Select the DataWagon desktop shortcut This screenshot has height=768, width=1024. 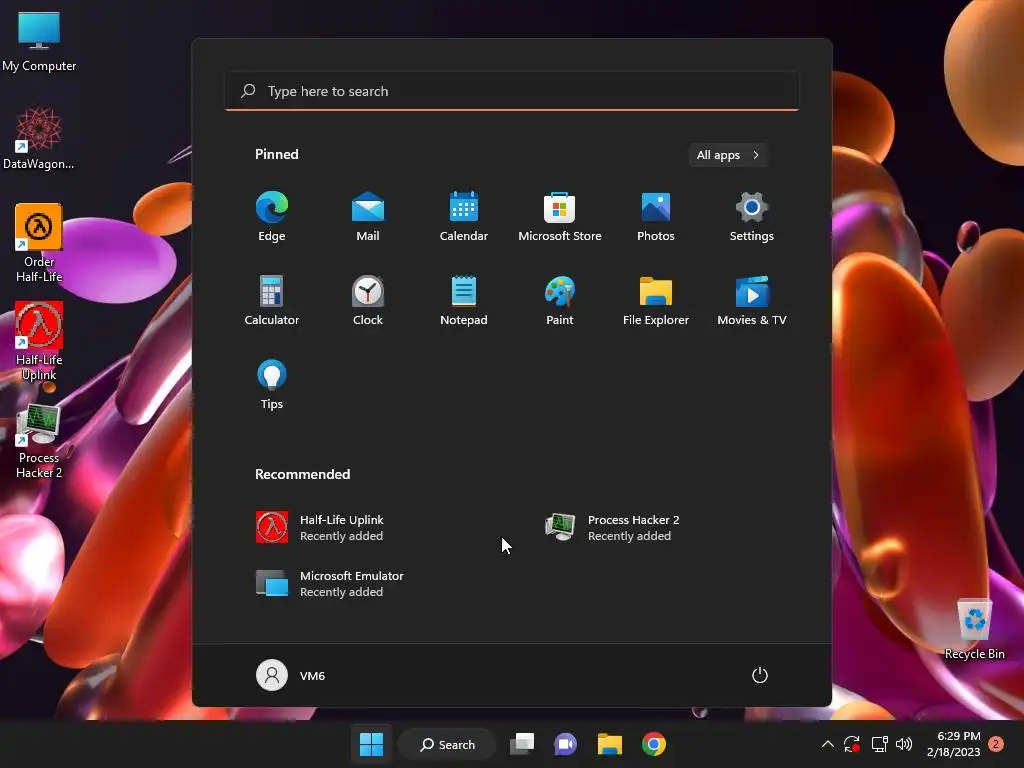click(x=39, y=138)
